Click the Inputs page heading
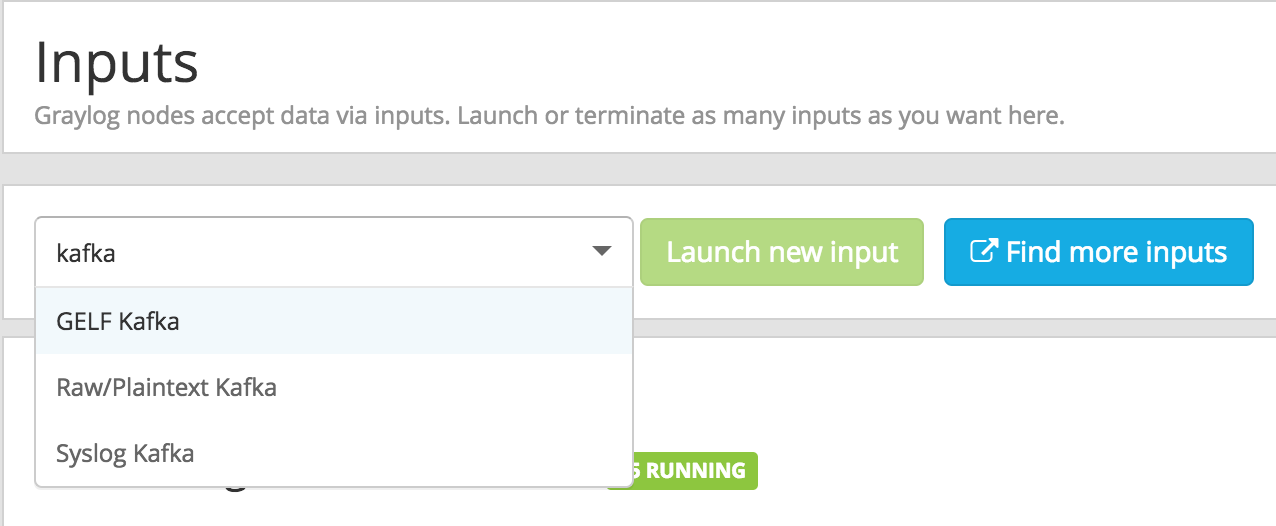Viewport: 1276px width, 526px height. pyautogui.click(x=117, y=62)
